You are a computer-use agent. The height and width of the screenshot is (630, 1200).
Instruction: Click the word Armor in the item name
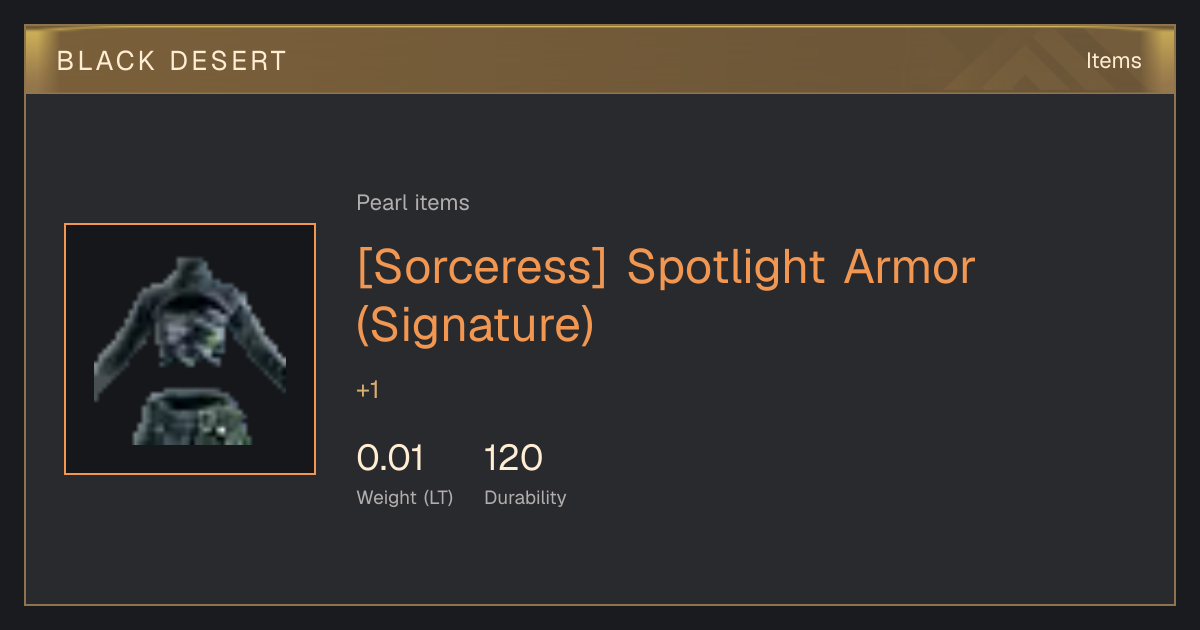pos(910,267)
